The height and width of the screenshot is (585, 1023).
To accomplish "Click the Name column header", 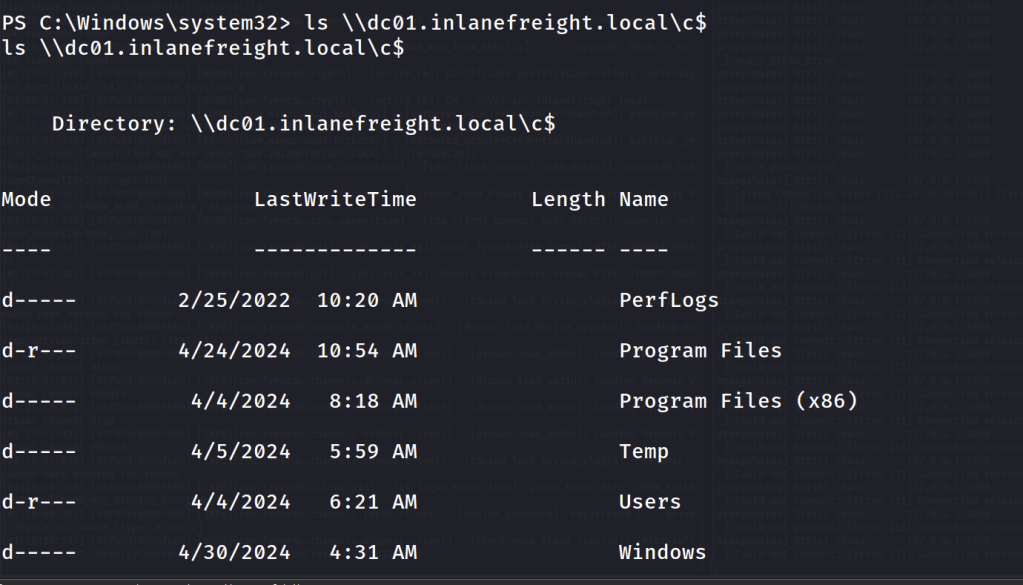I will coord(643,199).
